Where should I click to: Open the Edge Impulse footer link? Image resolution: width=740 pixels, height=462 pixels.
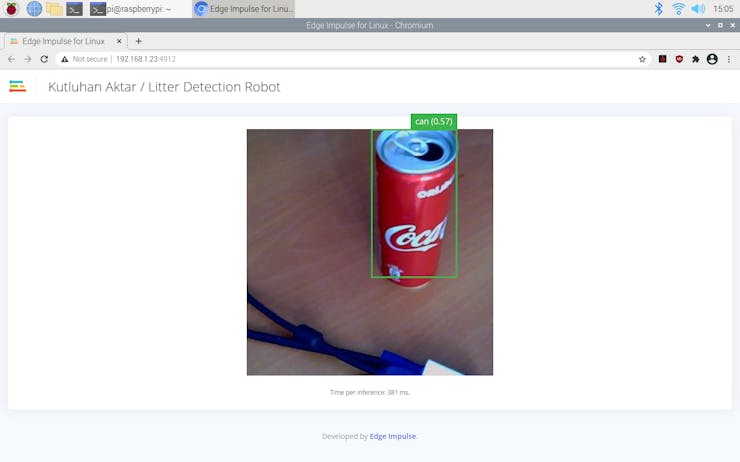tap(393, 436)
